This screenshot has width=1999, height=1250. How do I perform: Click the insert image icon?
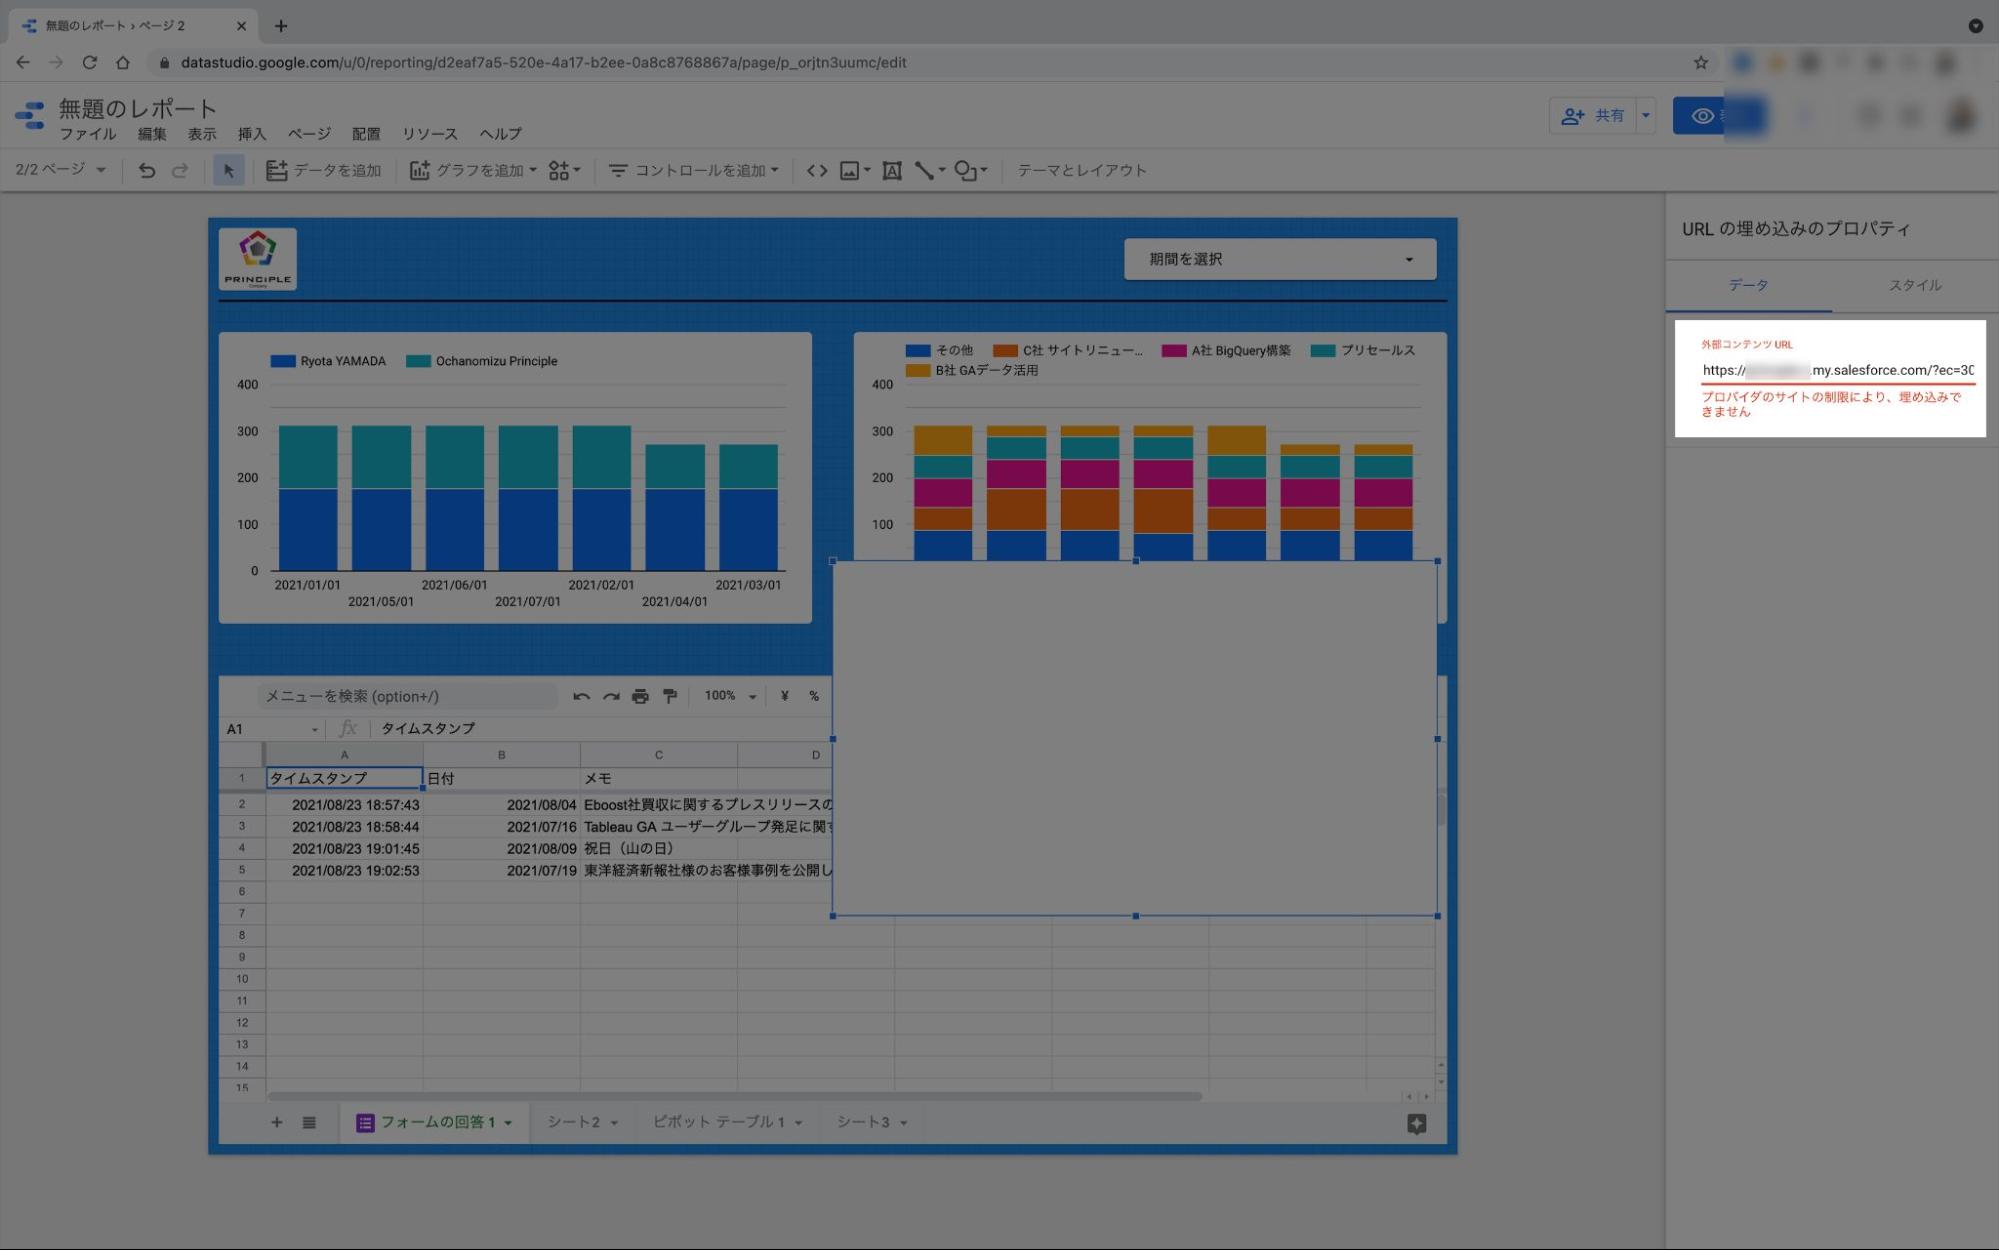(x=849, y=171)
